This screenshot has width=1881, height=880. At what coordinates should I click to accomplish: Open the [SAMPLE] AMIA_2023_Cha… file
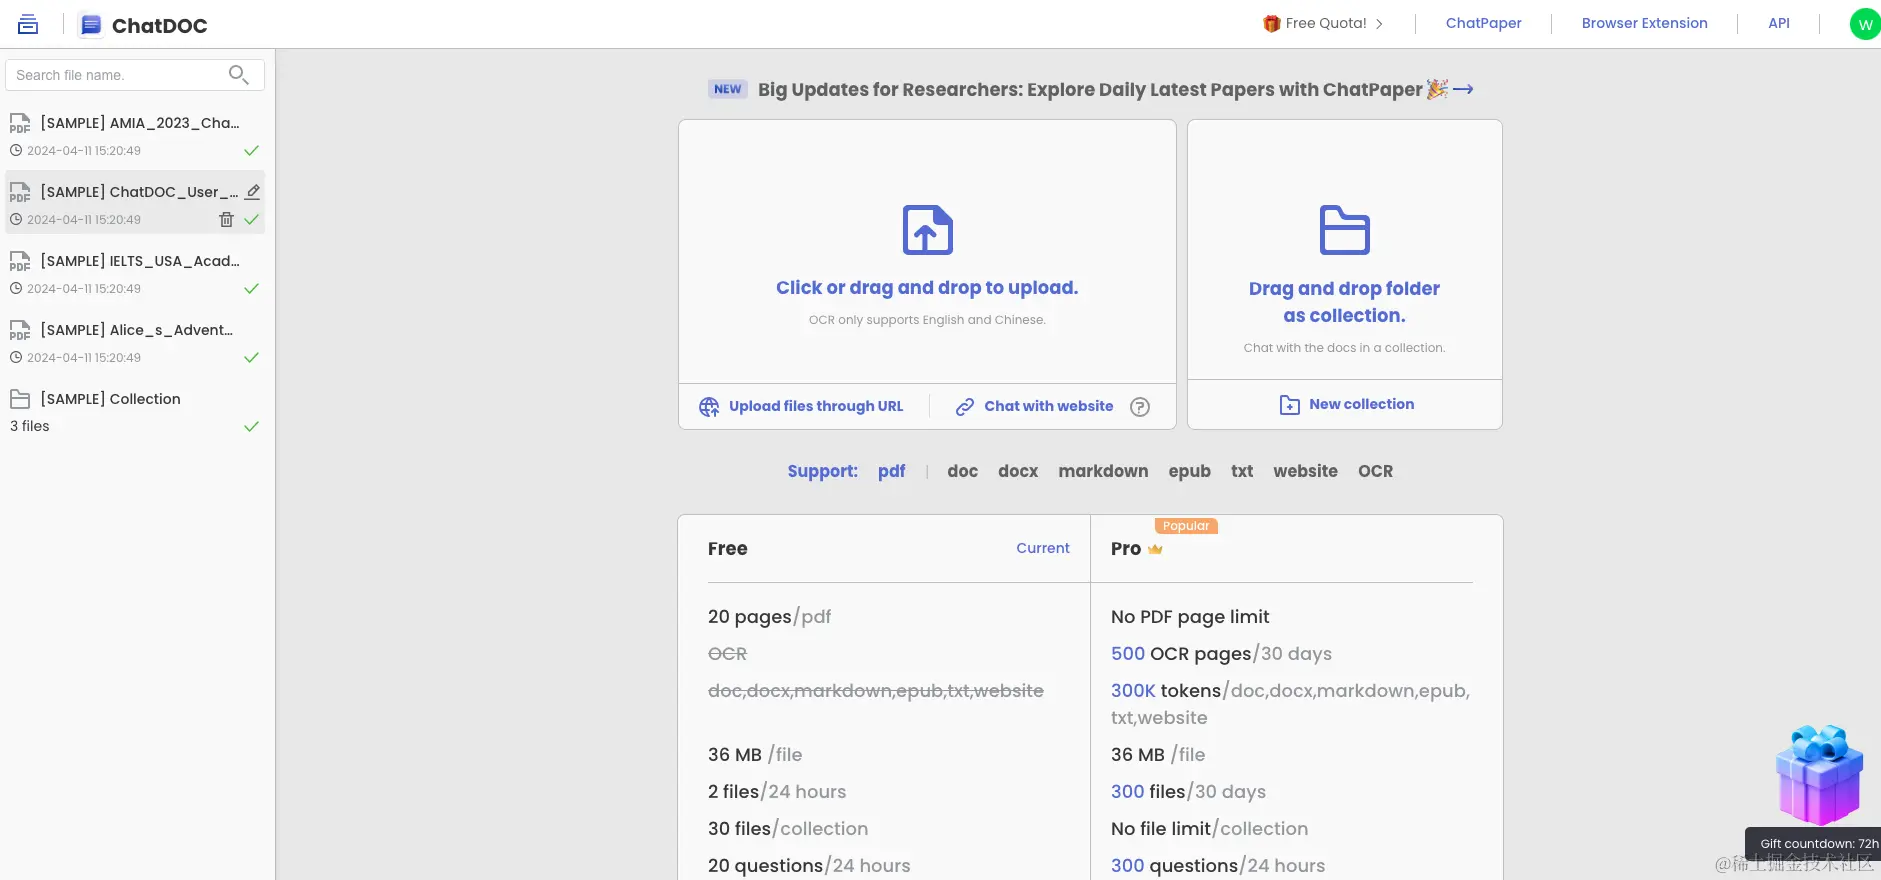tap(140, 123)
